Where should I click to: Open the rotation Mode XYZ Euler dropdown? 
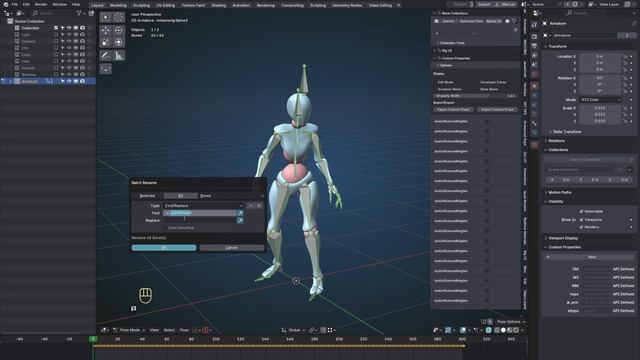600,100
